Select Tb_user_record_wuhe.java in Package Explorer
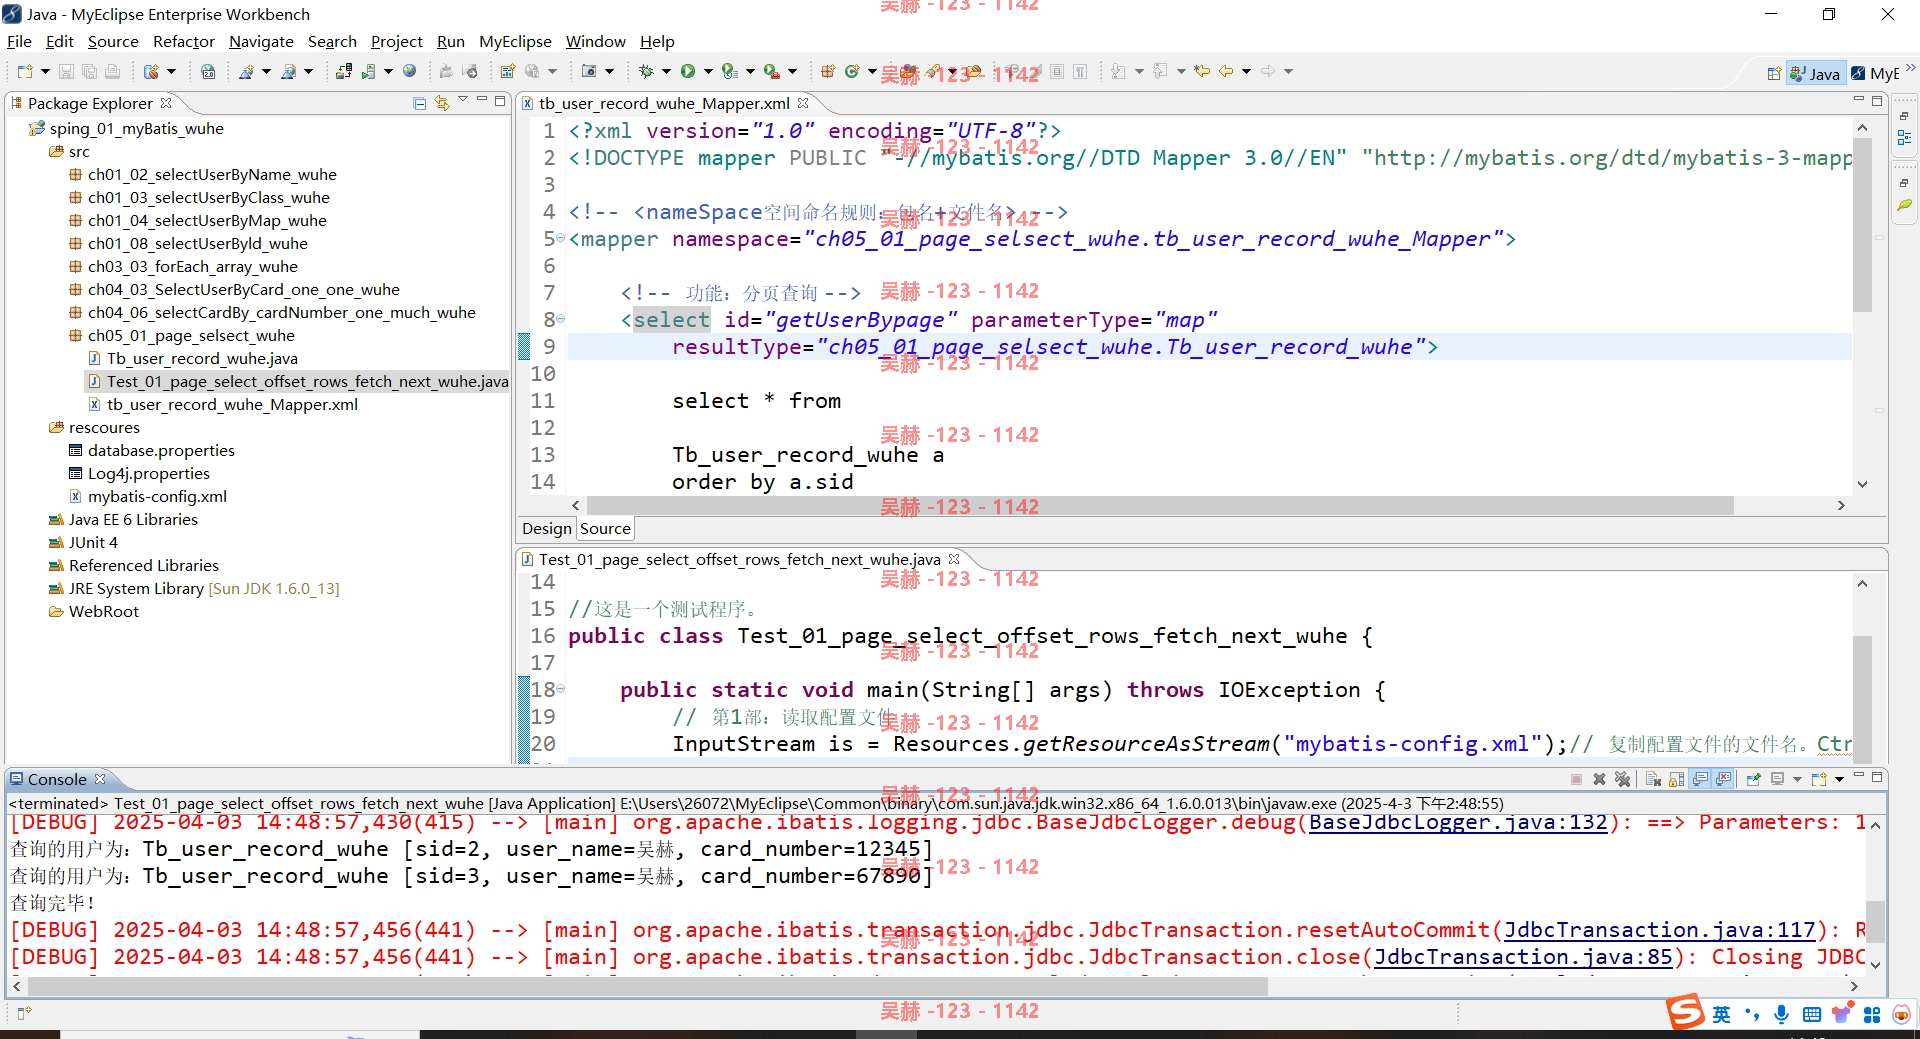1920x1039 pixels. click(x=202, y=358)
